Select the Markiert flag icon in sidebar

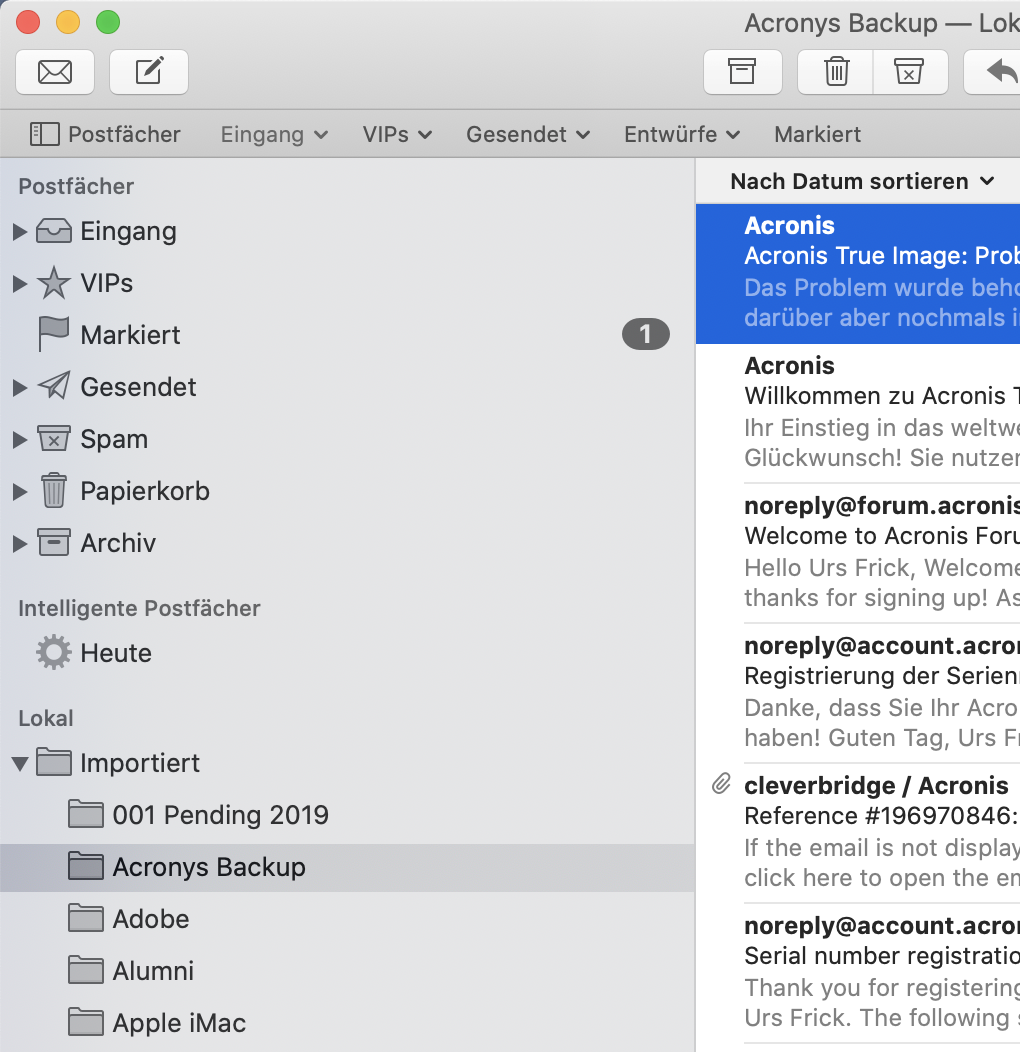(x=54, y=334)
